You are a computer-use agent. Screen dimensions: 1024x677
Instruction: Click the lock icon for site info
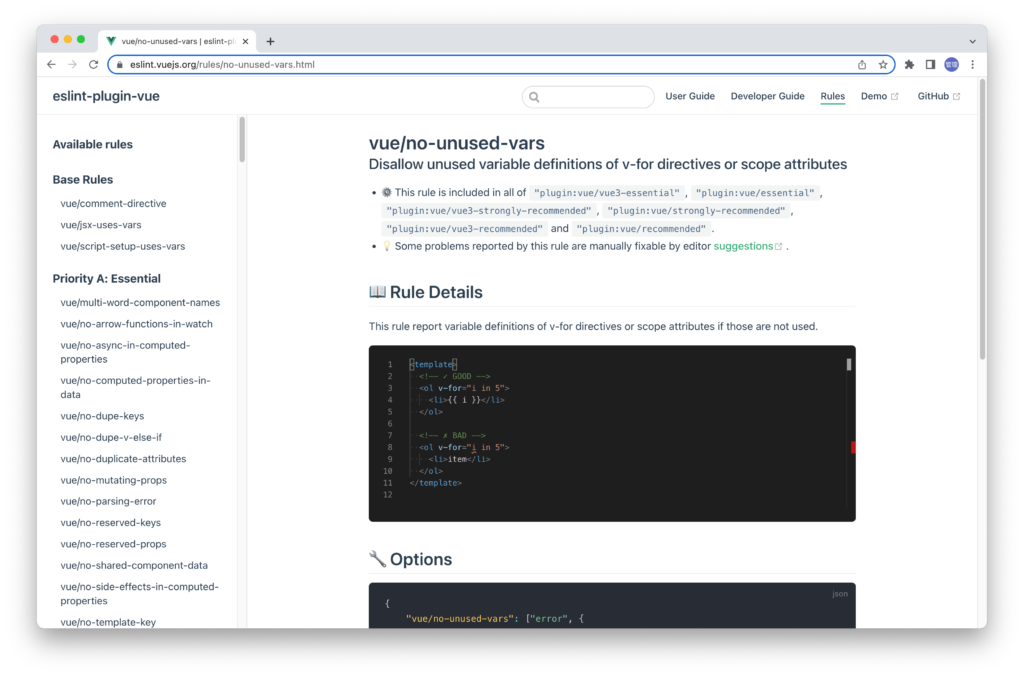(x=120, y=63)
